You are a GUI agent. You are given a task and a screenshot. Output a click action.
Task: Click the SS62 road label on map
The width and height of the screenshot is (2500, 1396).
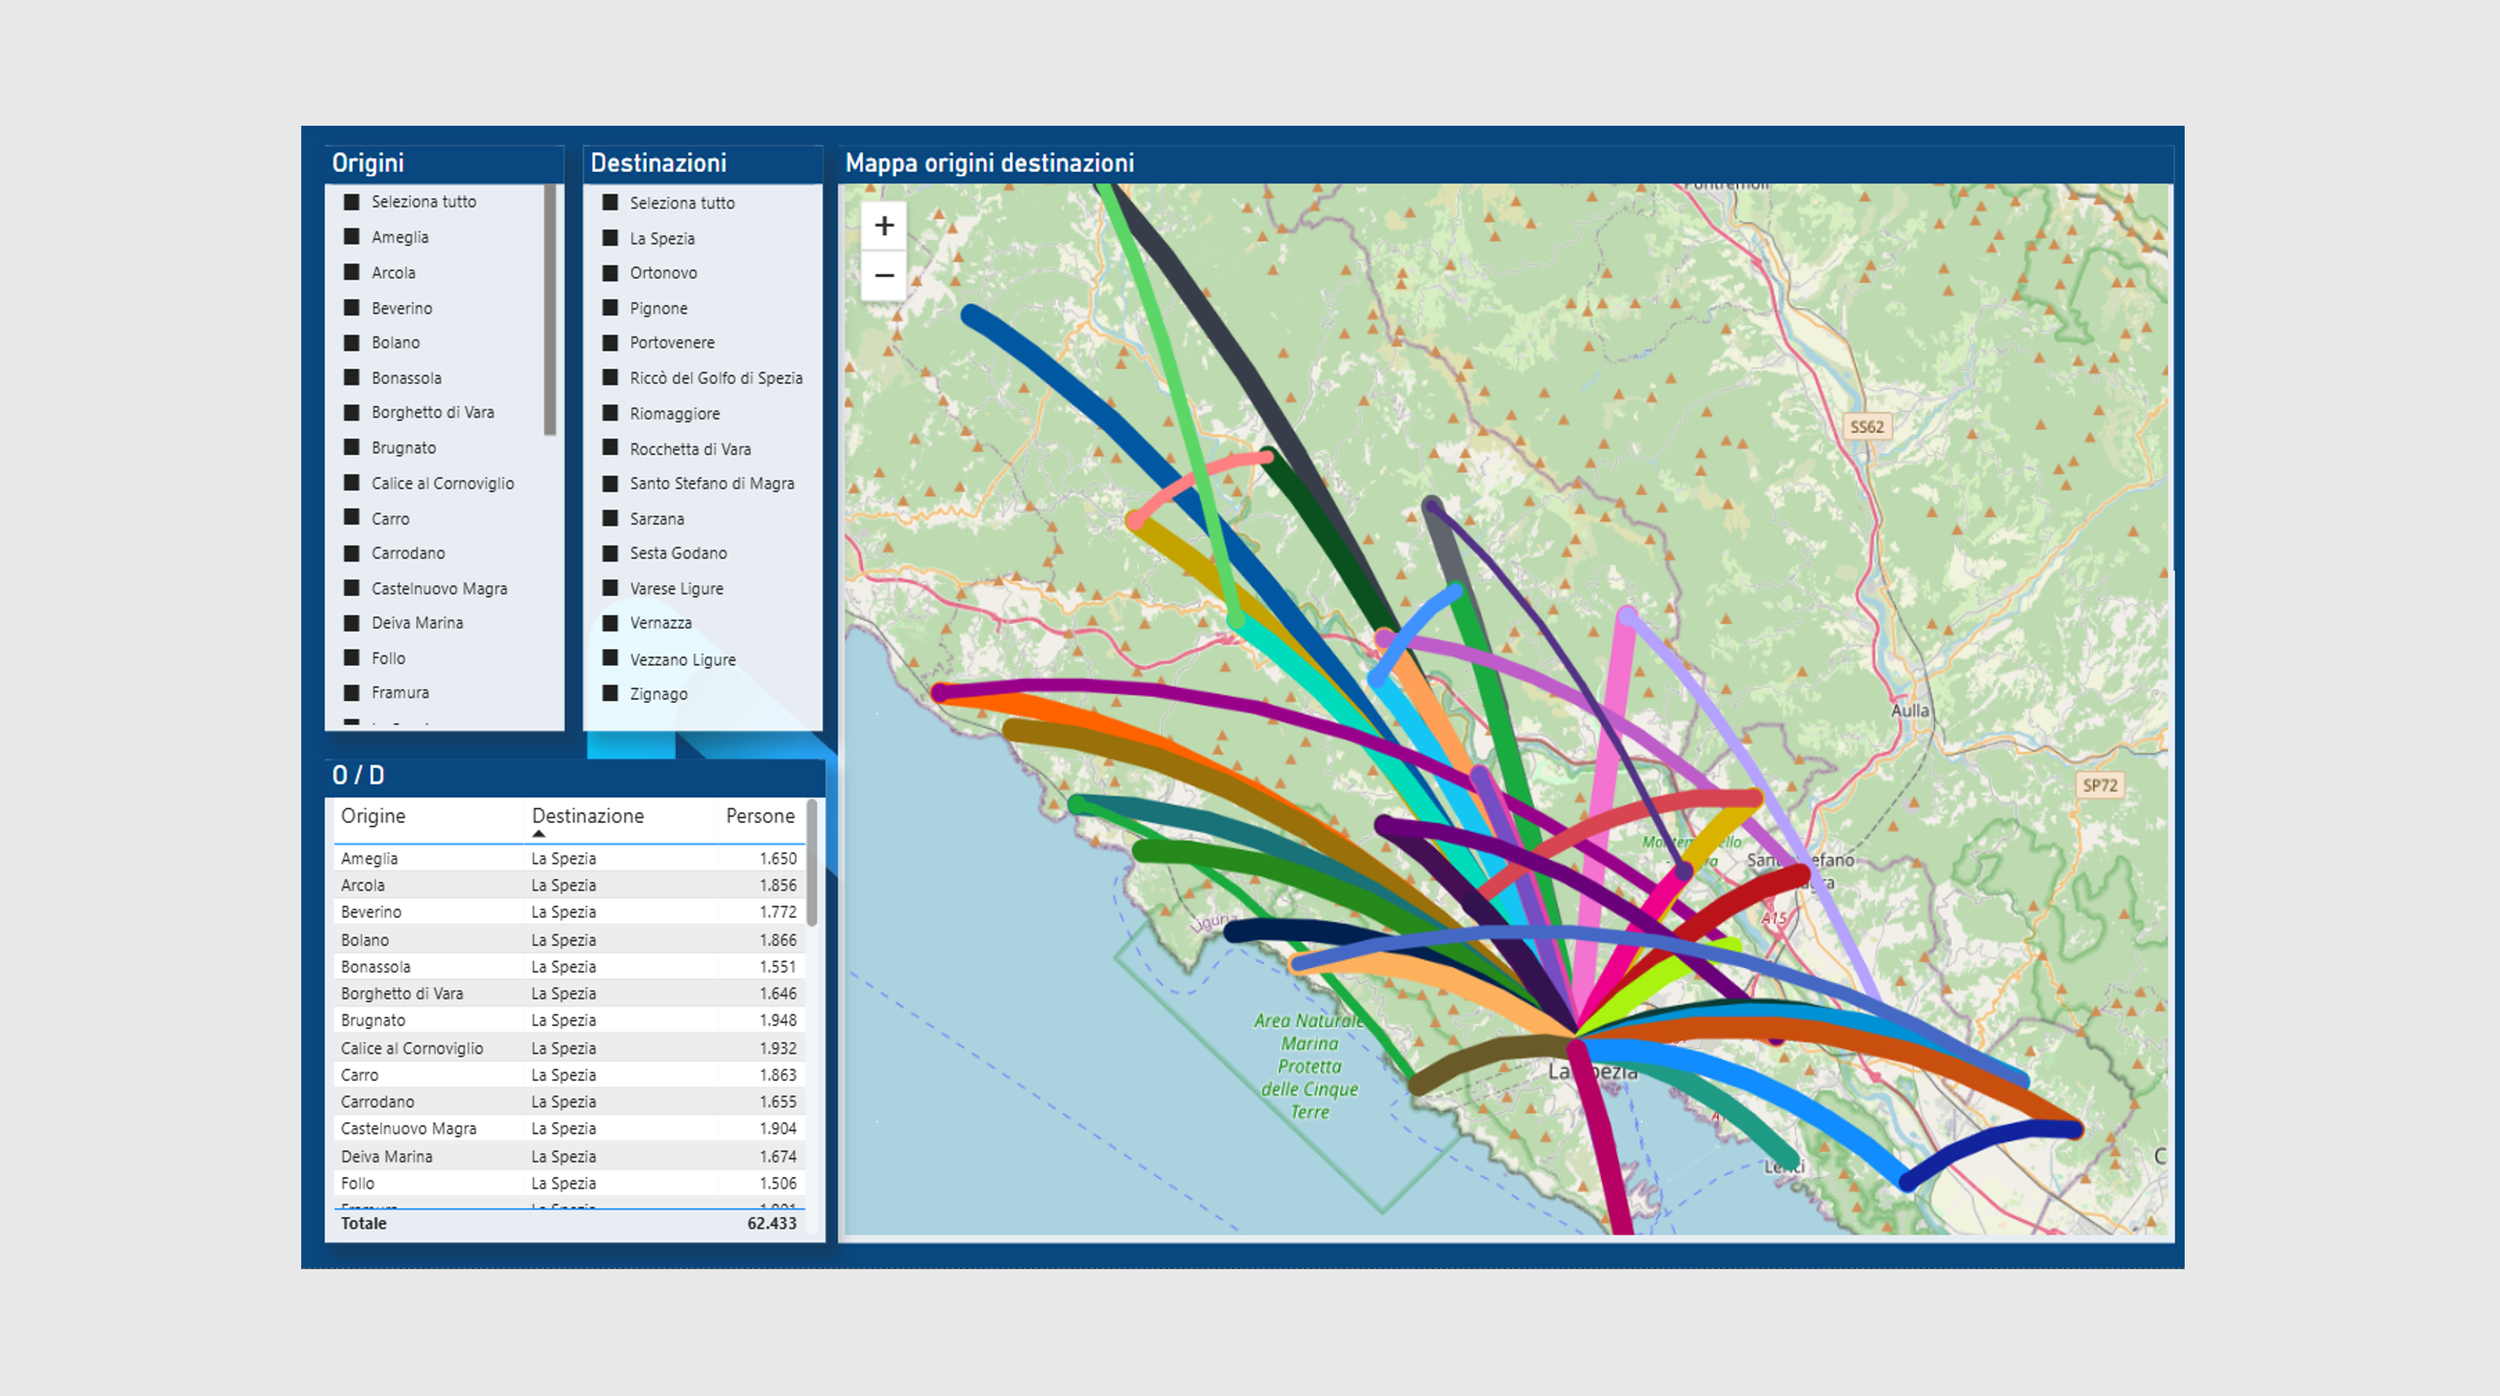pyautogui.click(x=1866, y=427)
